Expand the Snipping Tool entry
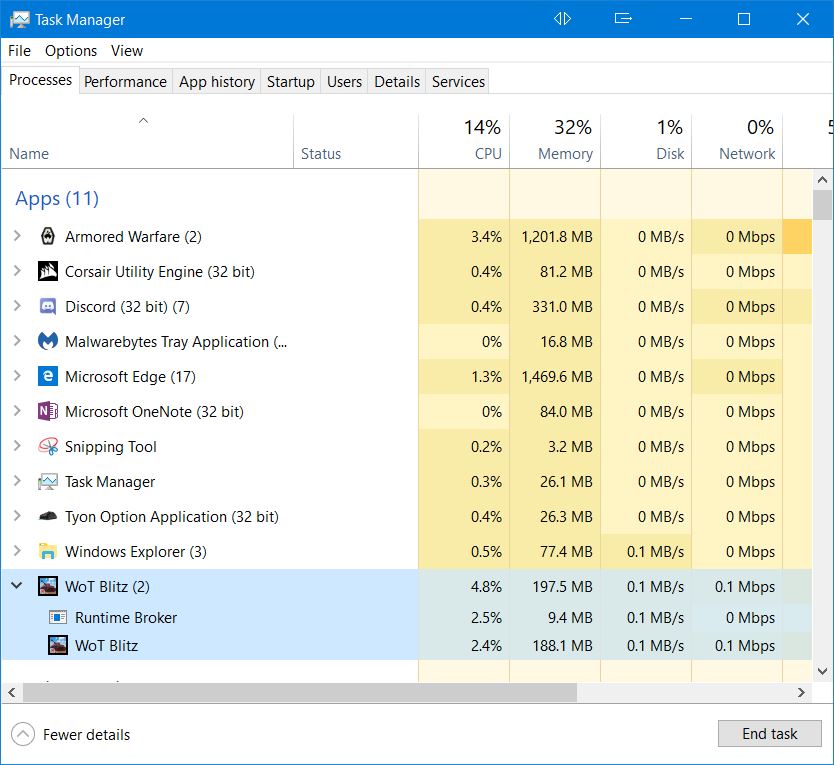Viewport: 834px width, 765px height. pos(17,446)
